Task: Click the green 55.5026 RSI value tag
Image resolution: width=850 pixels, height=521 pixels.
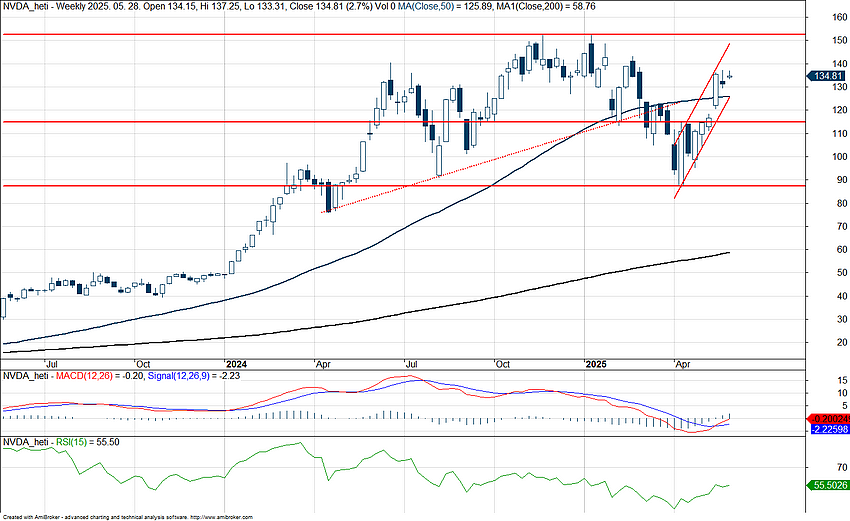Action: point(828,485)
